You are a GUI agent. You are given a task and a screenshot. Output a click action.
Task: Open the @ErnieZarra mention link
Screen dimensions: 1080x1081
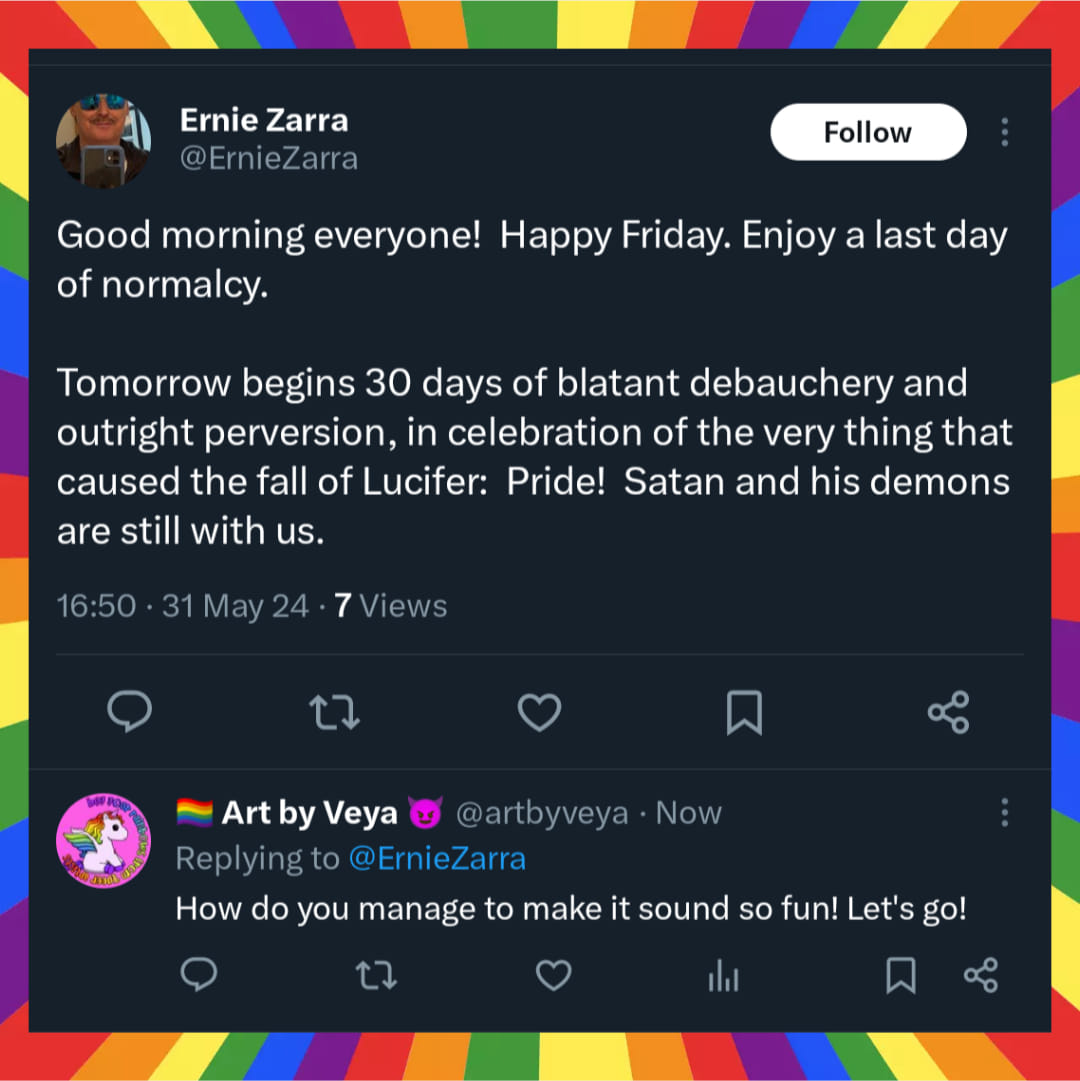(438, 858)
